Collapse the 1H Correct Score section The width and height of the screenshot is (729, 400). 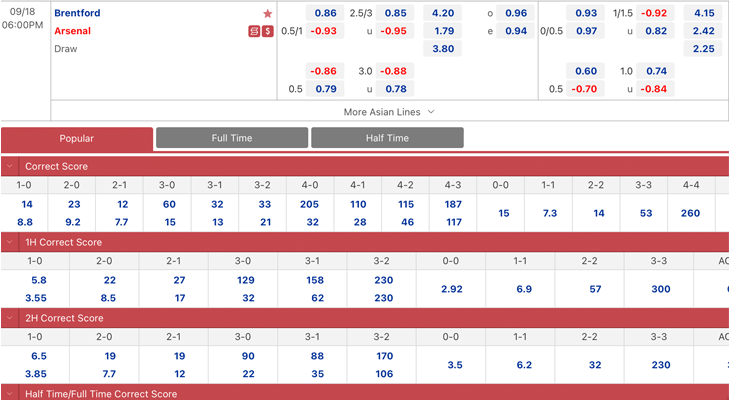click(10, 242)
